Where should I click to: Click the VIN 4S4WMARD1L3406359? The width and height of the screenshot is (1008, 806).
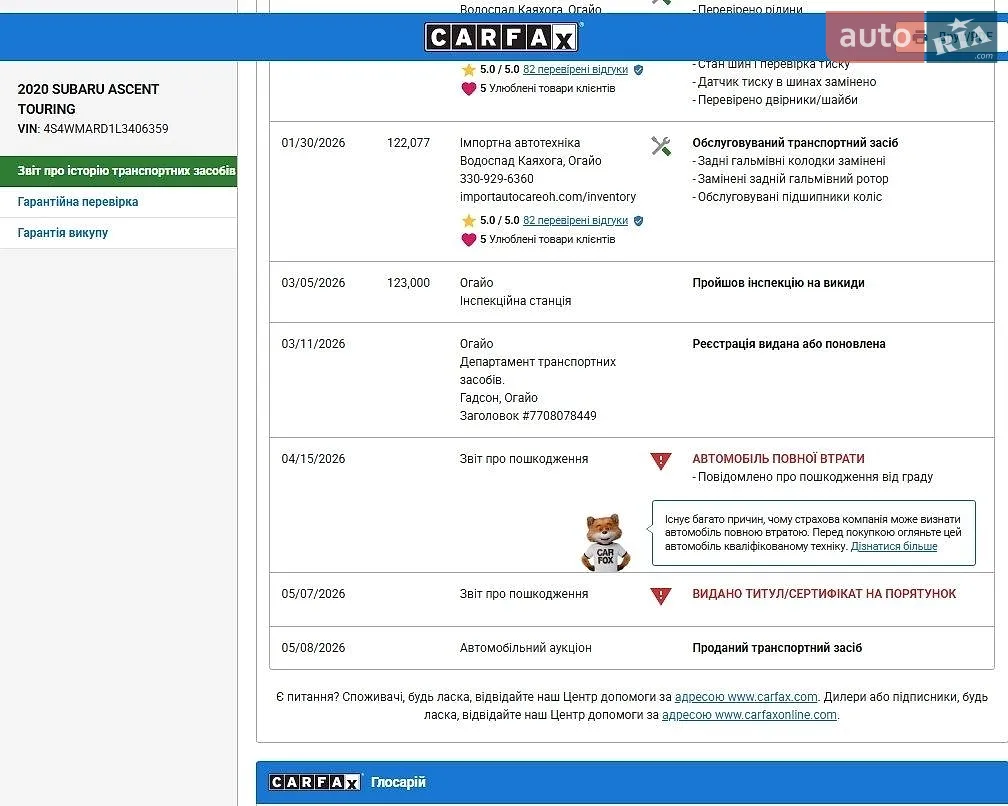[x=105, y=129]
